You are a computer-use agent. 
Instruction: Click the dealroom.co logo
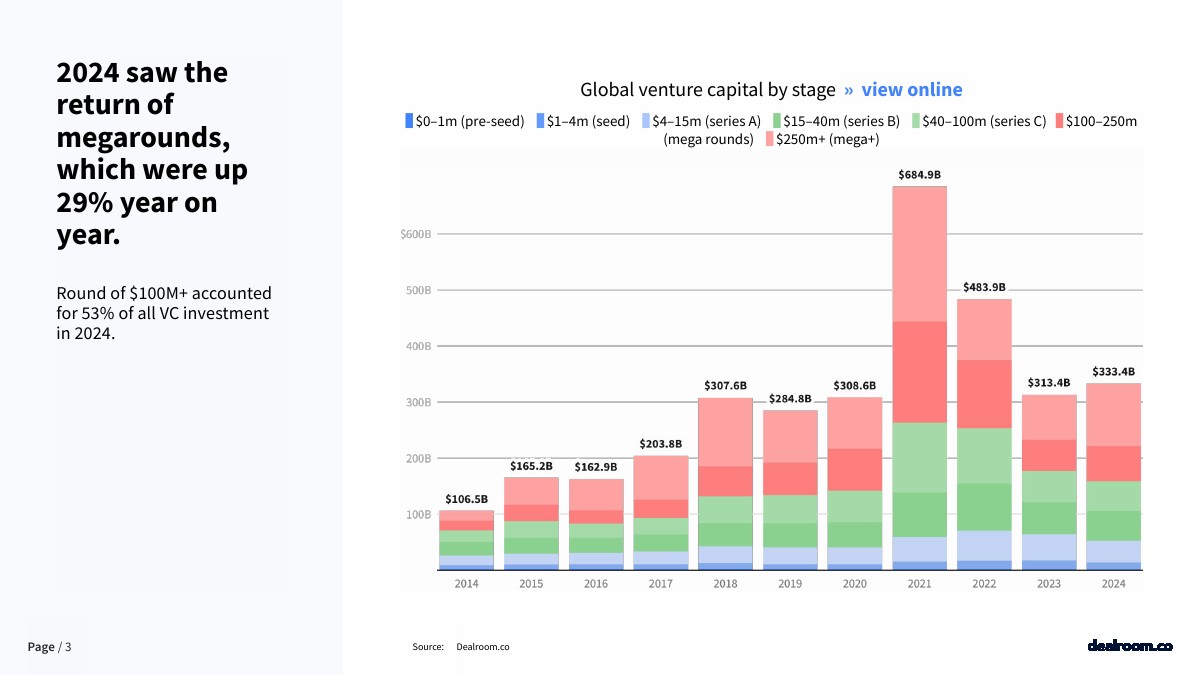coord(1129,646)
